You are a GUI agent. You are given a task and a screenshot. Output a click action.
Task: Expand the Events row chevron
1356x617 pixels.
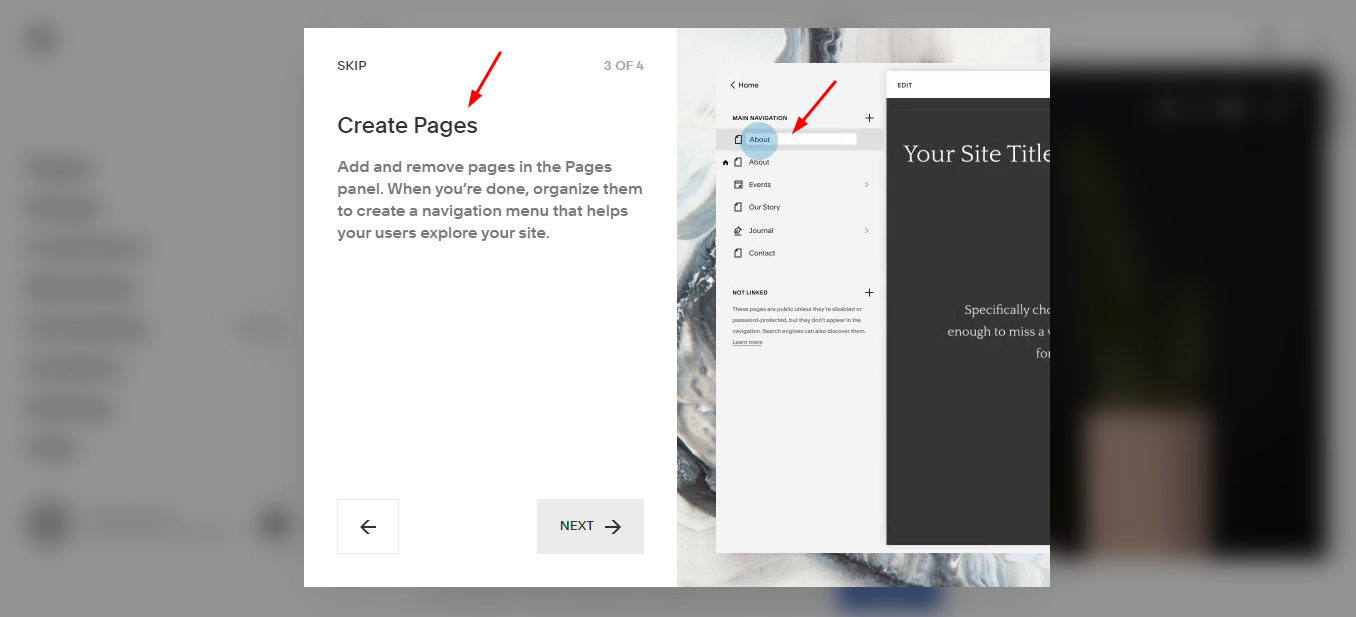(x=866, y=185)
